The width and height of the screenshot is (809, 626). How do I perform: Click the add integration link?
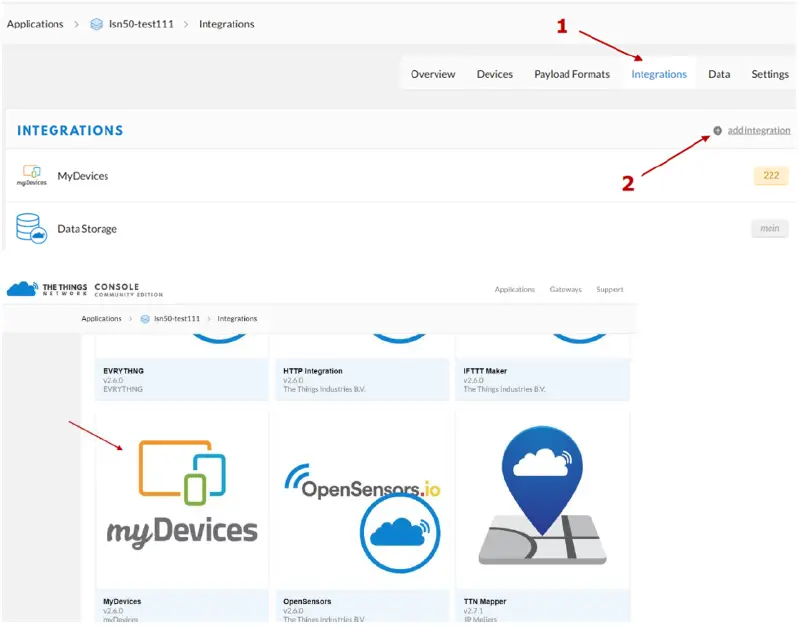tap(758, 131)
